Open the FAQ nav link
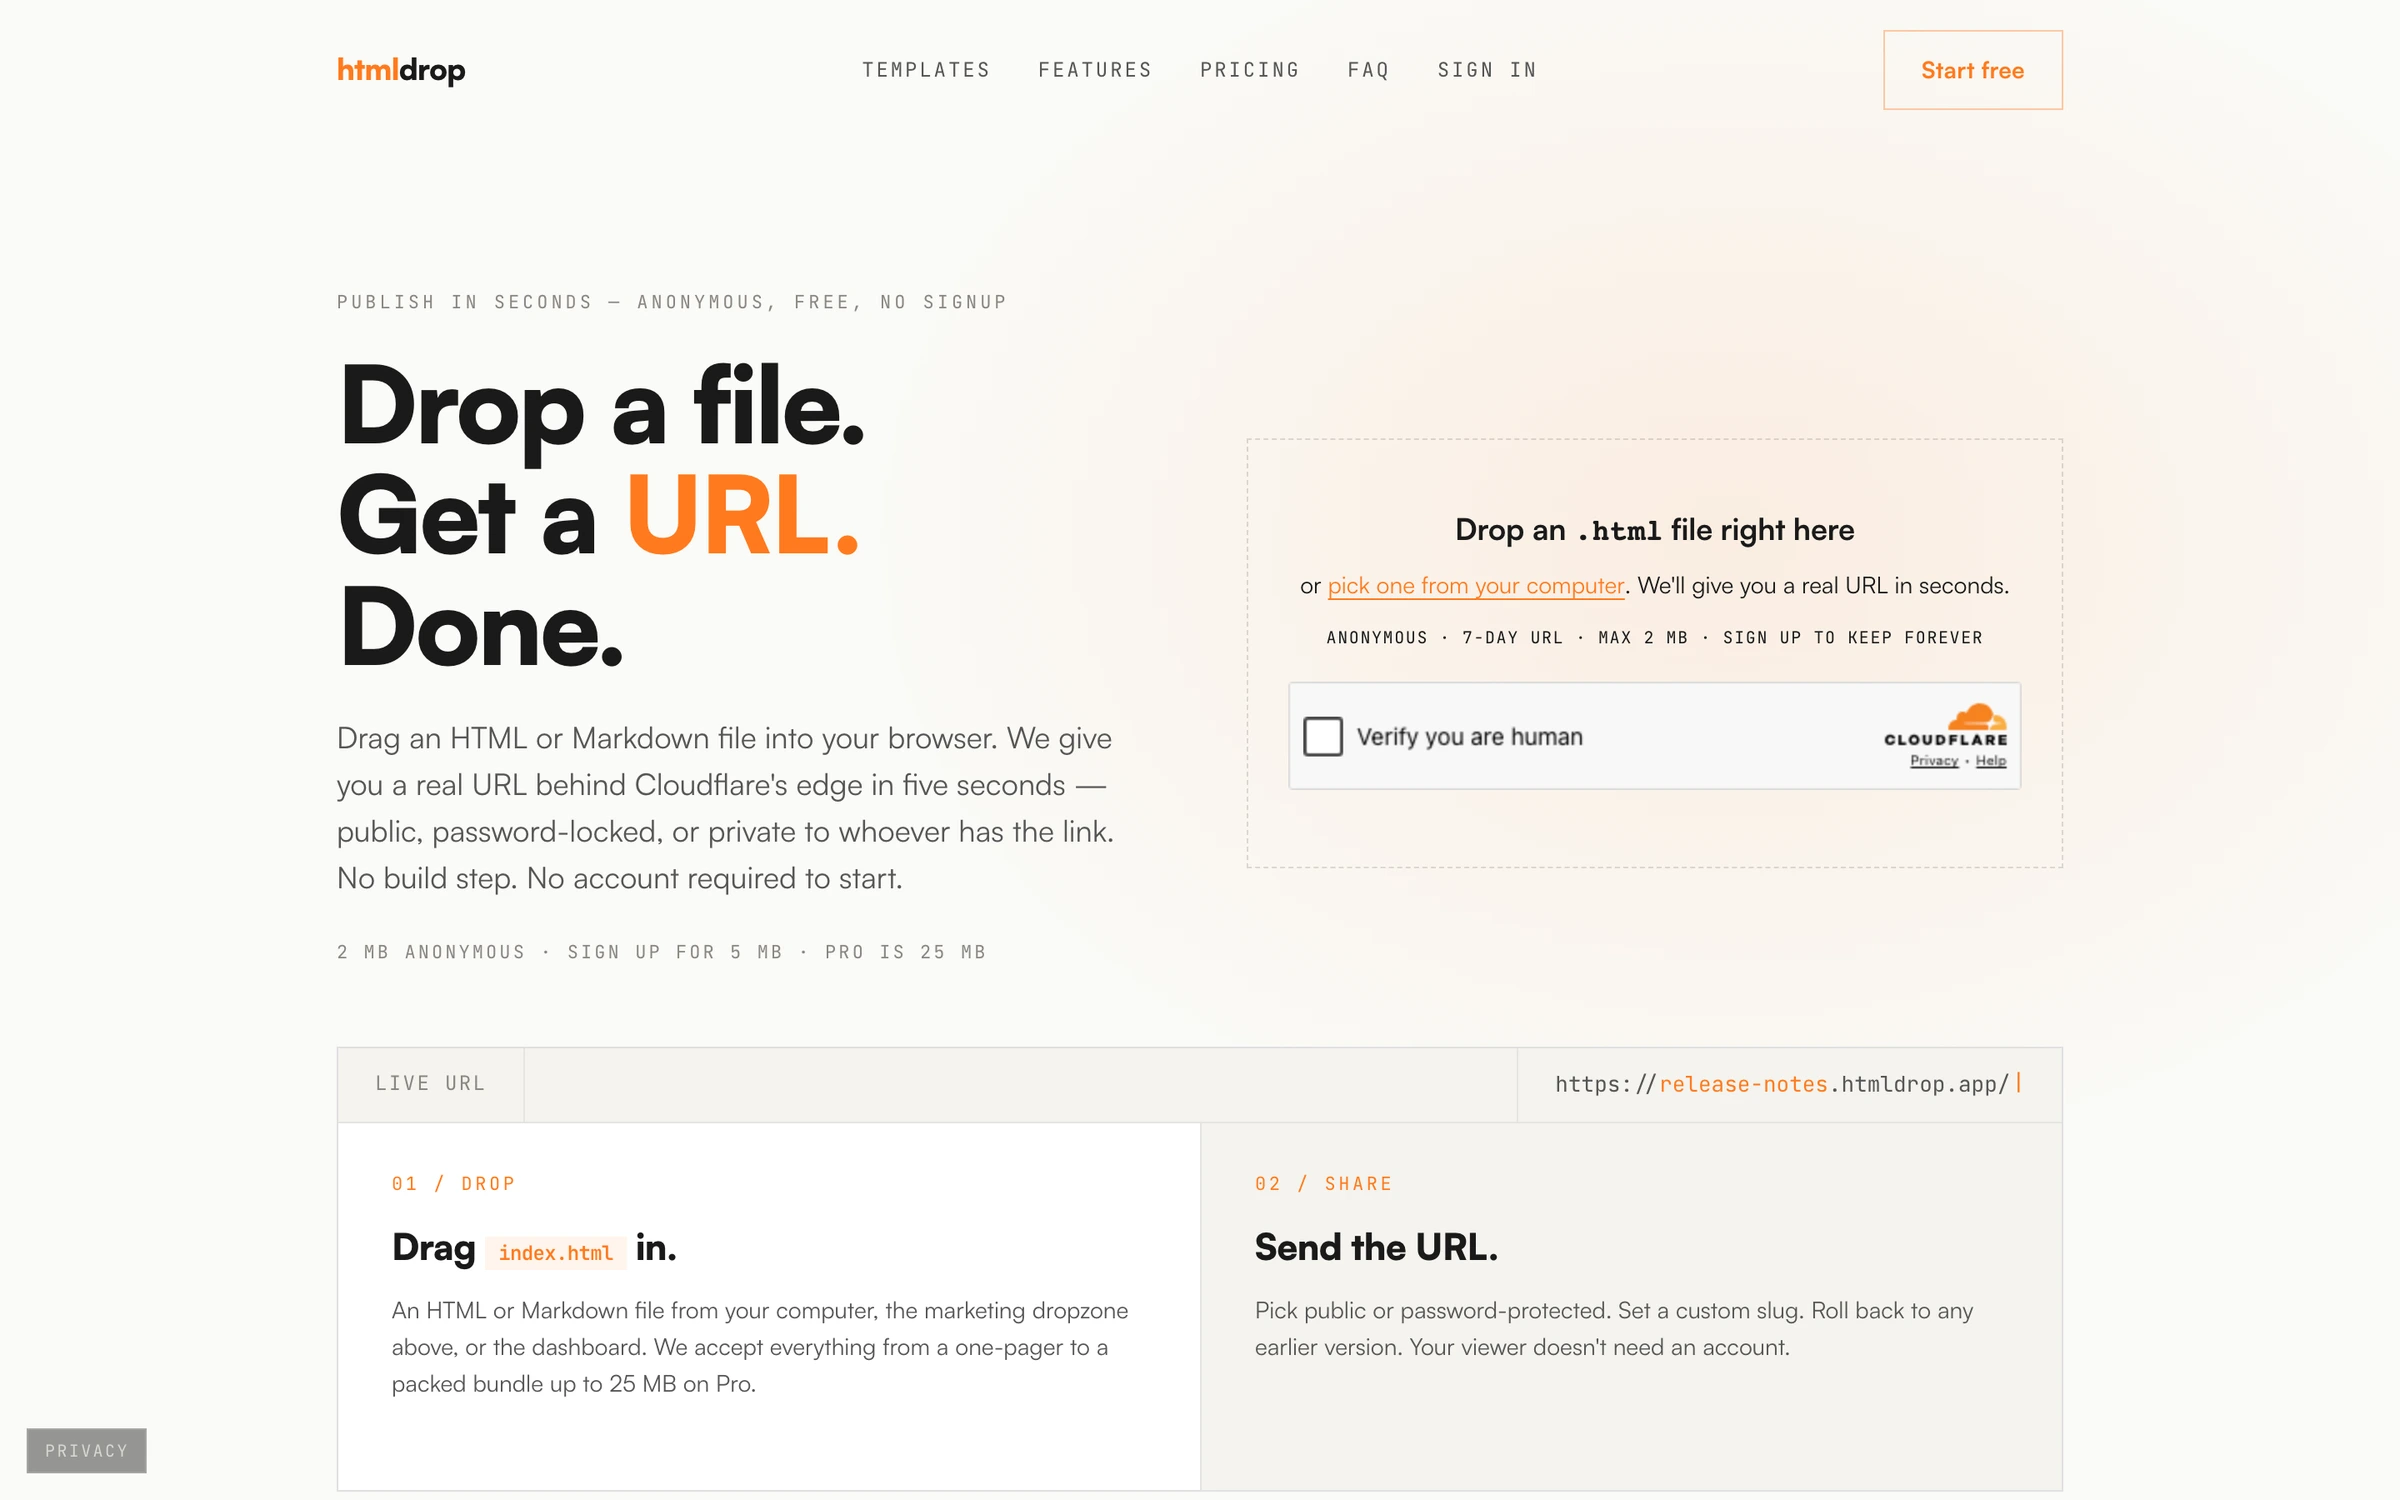The height and width of the screenshot is (1500, 2400). click(1369, 70)
